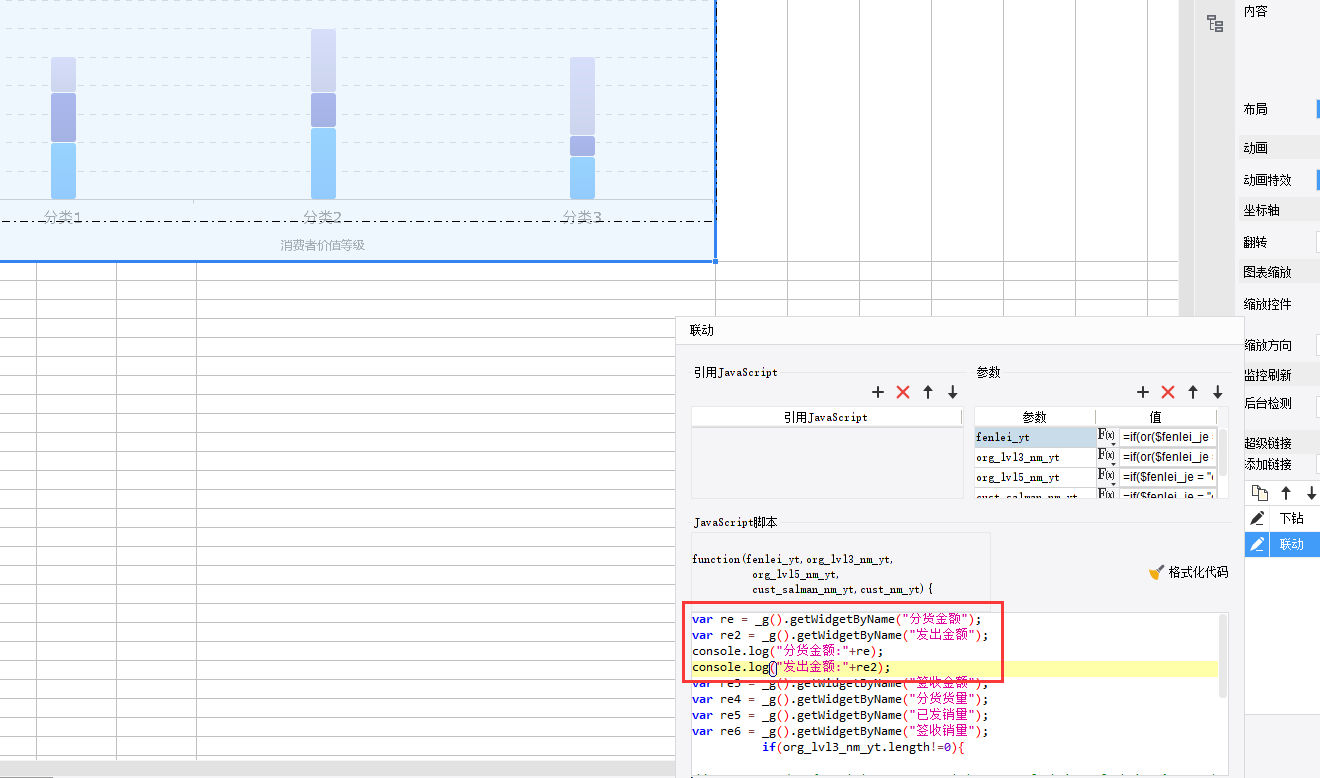Screen dimensions: 1320x778
Task: Select the 联动 hyperlink item
Action: (1291, 544)
